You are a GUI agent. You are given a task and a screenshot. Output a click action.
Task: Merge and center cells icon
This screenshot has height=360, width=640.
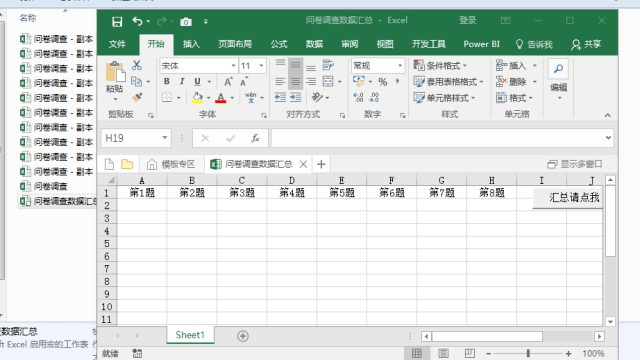coord(328,81)
